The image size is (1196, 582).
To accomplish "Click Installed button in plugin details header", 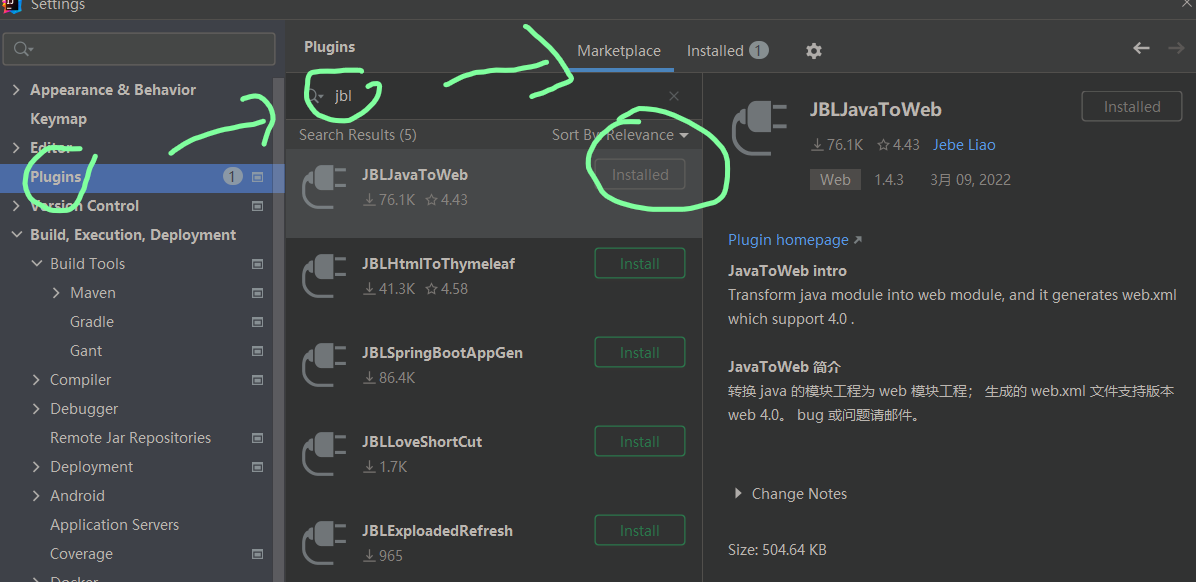I will (x=1132, y=107).
